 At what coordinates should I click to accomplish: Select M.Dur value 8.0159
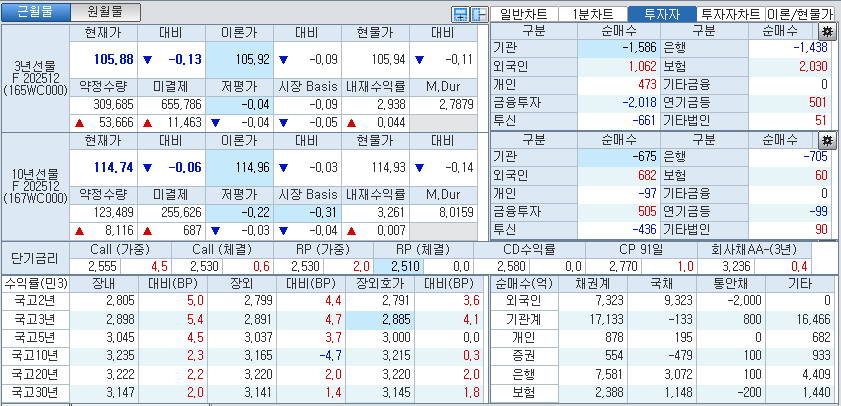(x=443, y=212)
